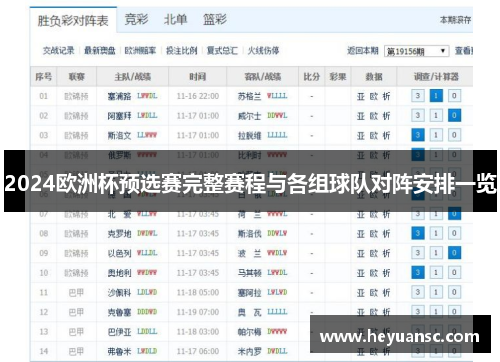Expand the 第19156期 issue dropdown
The image size is (500, 362).
click(416, 51)
